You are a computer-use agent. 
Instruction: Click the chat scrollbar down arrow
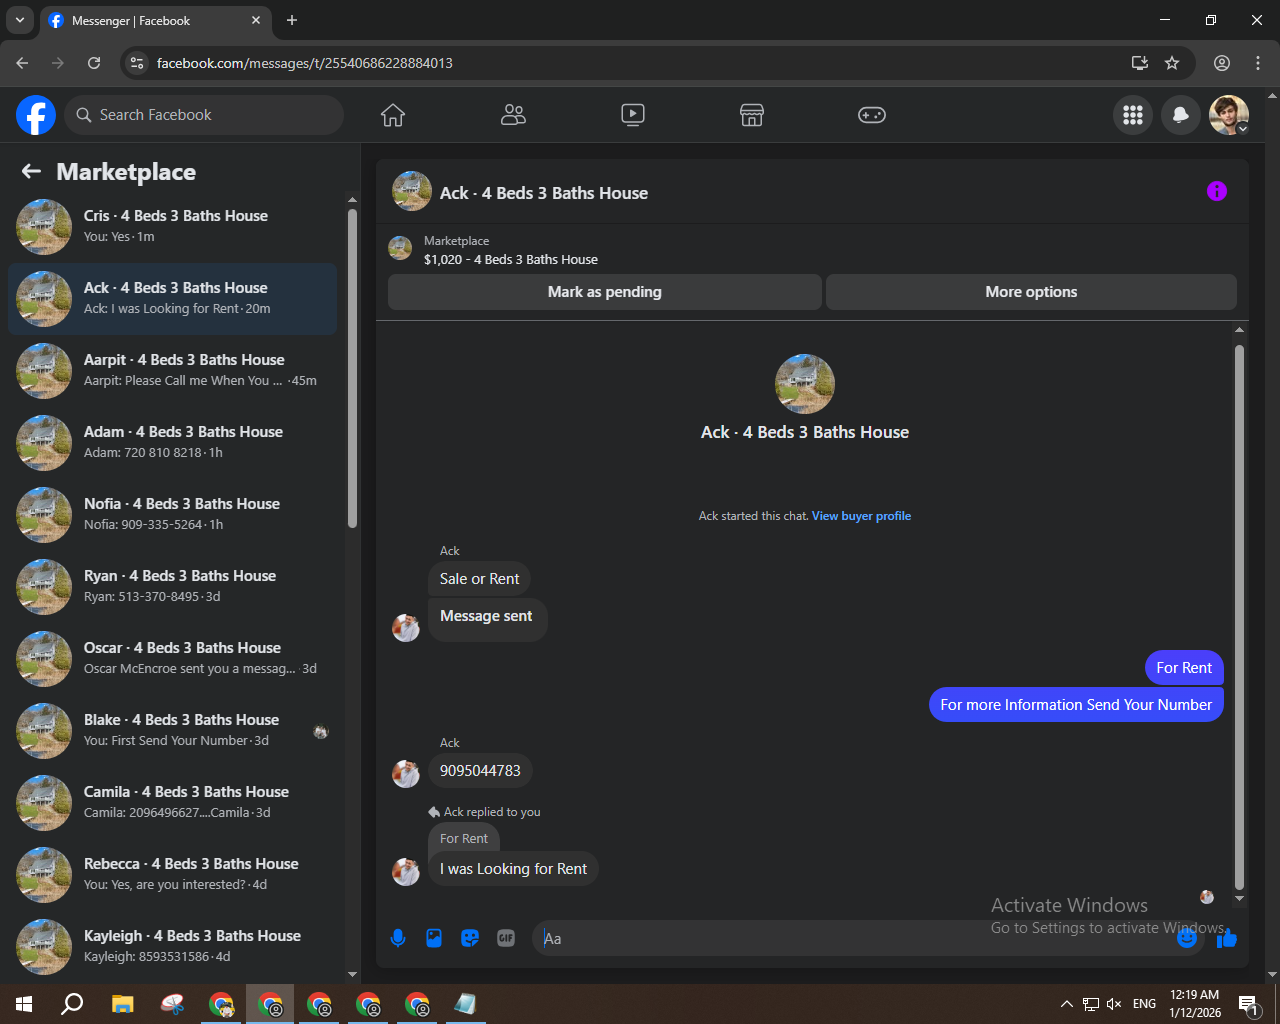point(1240,899)
